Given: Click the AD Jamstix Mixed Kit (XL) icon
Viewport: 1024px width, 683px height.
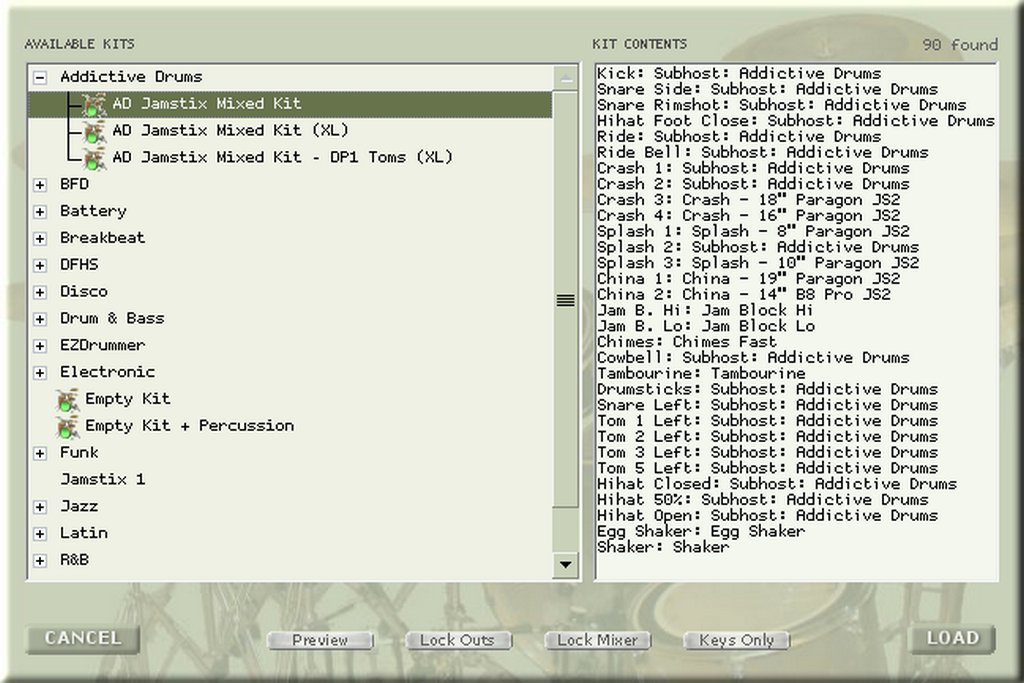Looking at the screenshot, I should 94,131.
